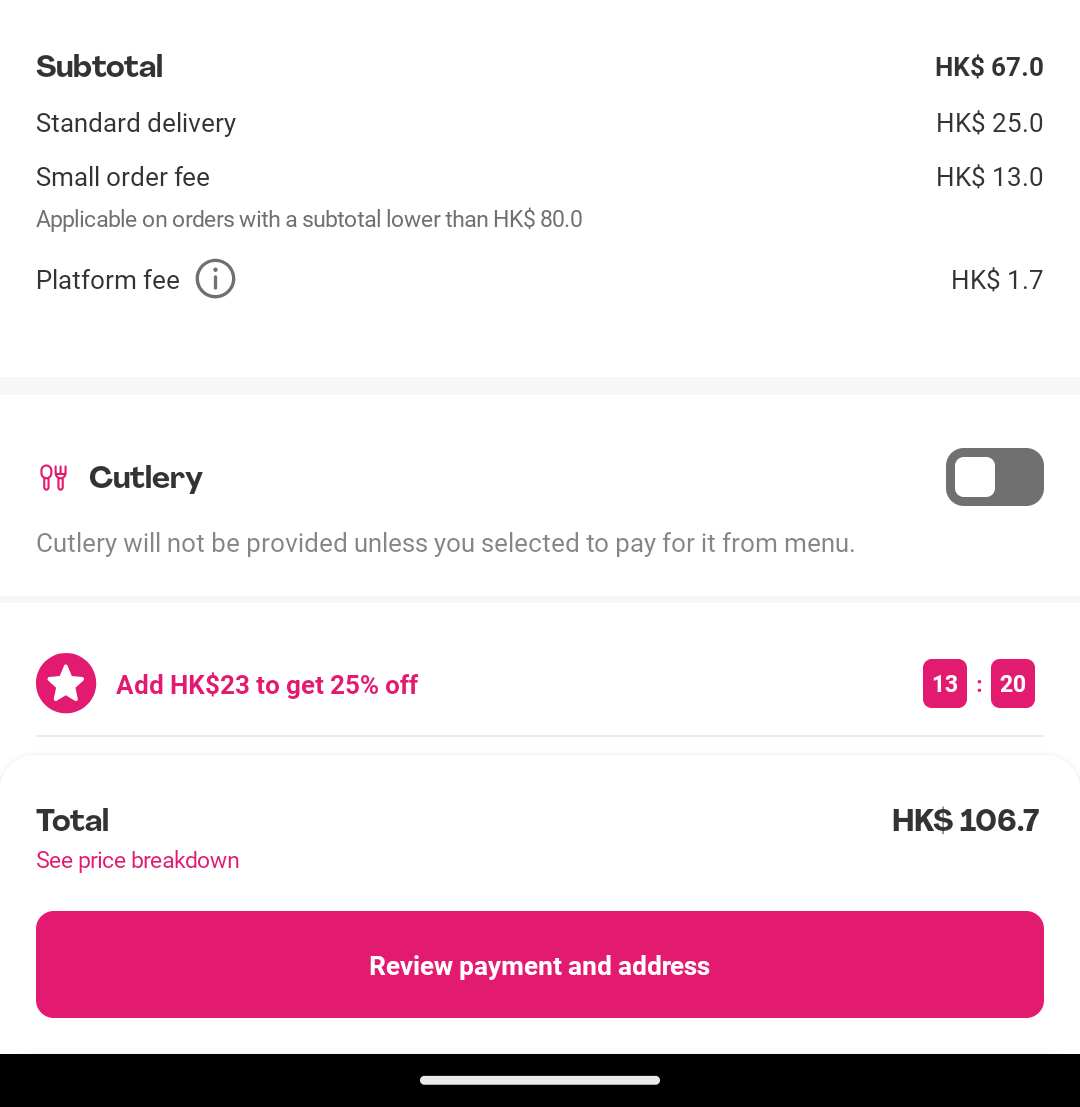Tap the subtotal lower than HK$ 80.0 note
This screenshot has width=1080, height=1107.
(x=309, y=220)
